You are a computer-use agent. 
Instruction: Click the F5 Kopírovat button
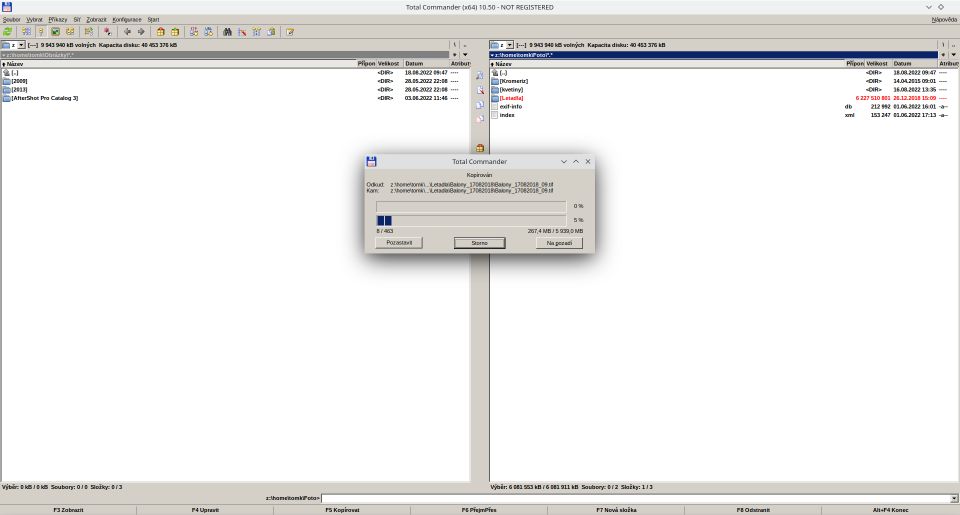tap(342, 509)
